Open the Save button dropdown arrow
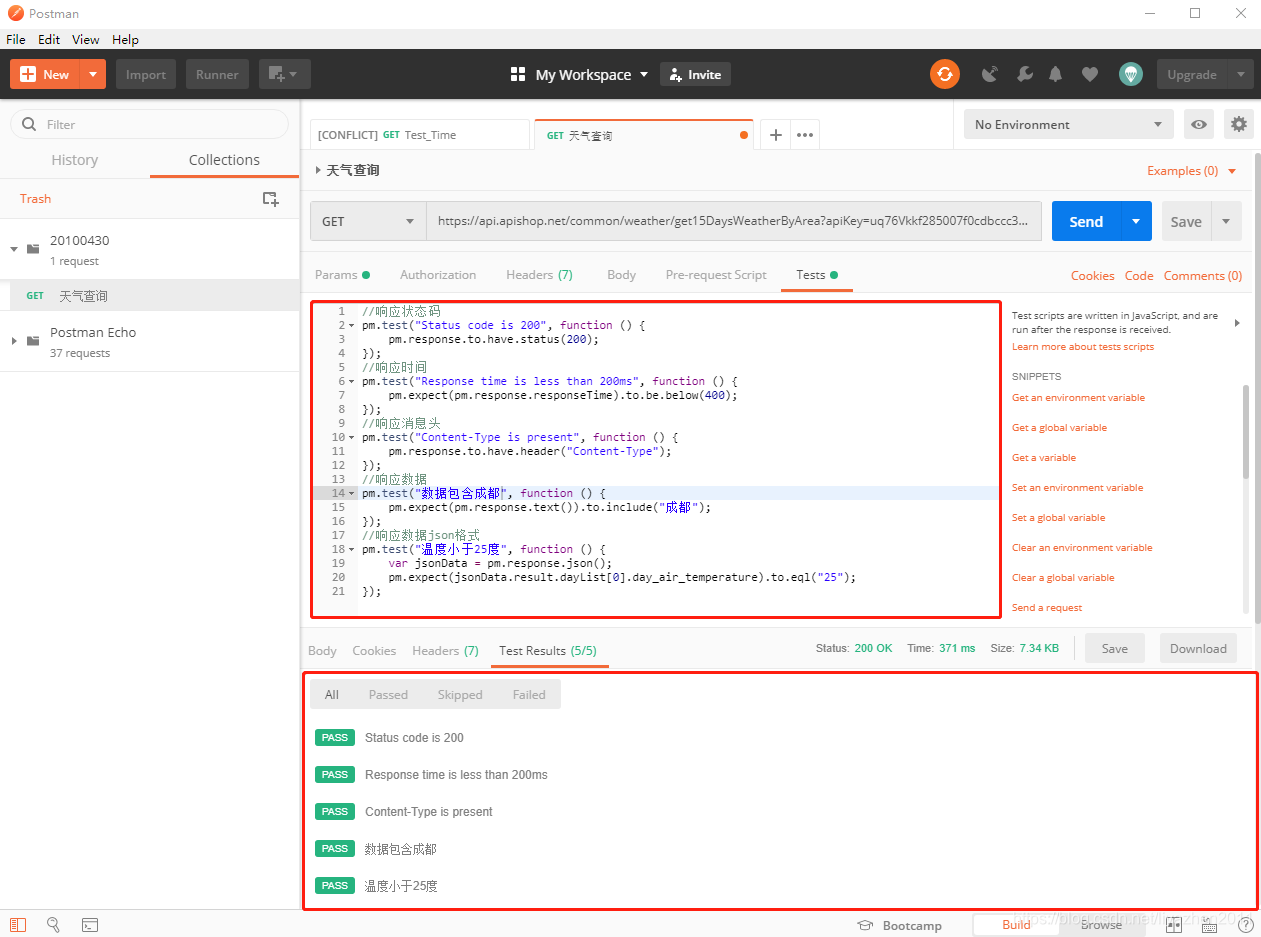The image size is (1261, 937). tap(1226, 221)
